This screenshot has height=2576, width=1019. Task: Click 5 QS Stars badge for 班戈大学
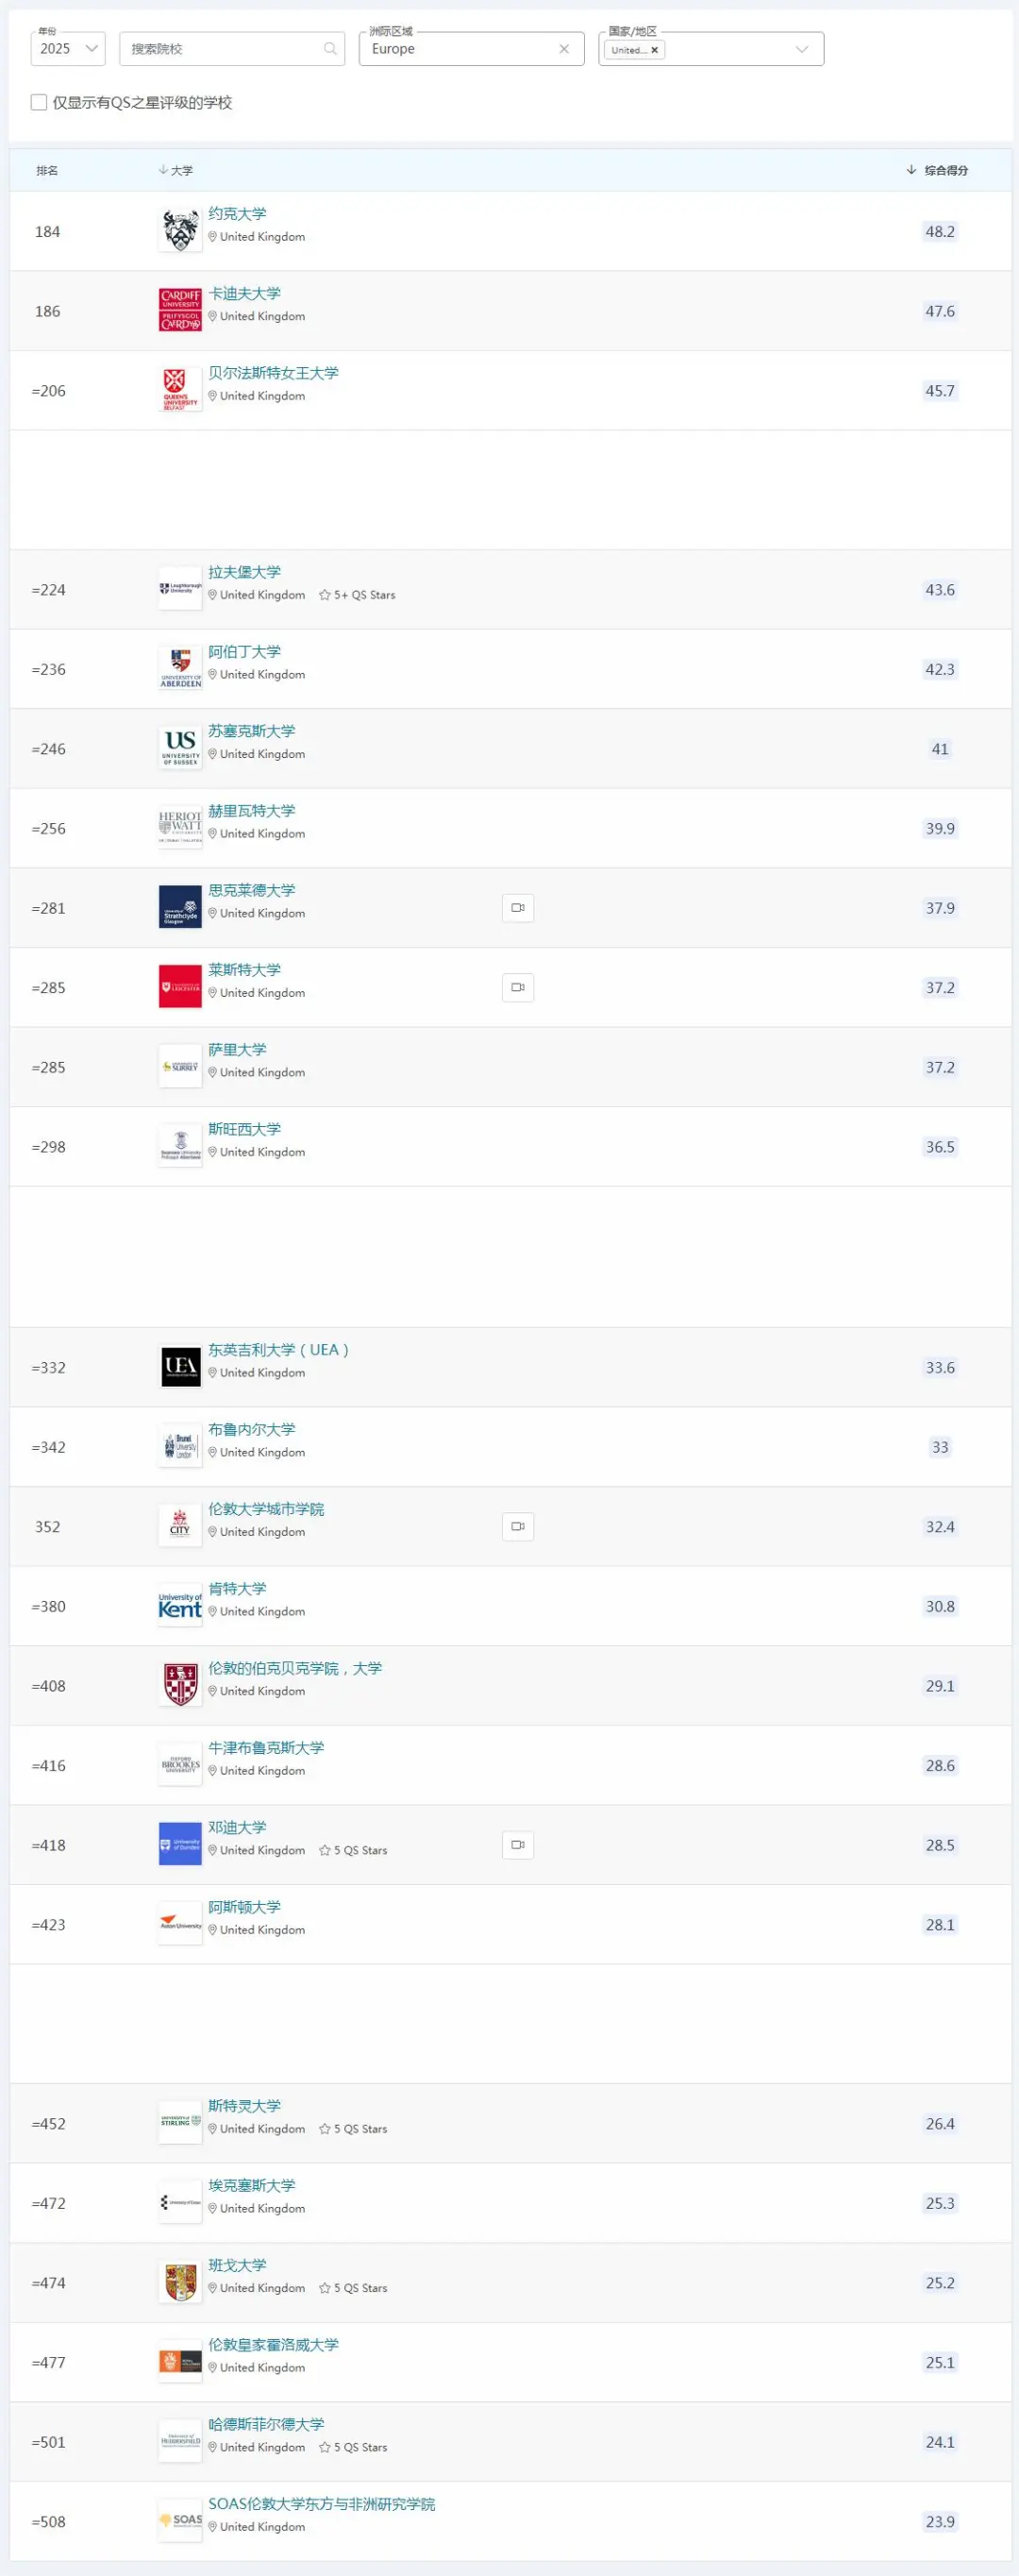[353, 2288]
